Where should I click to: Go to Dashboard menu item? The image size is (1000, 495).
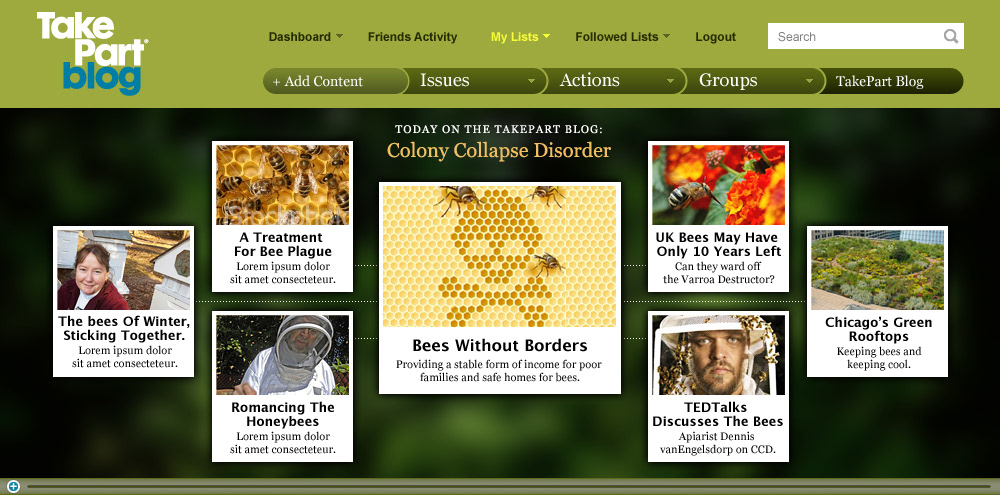[x=300, y=37]
